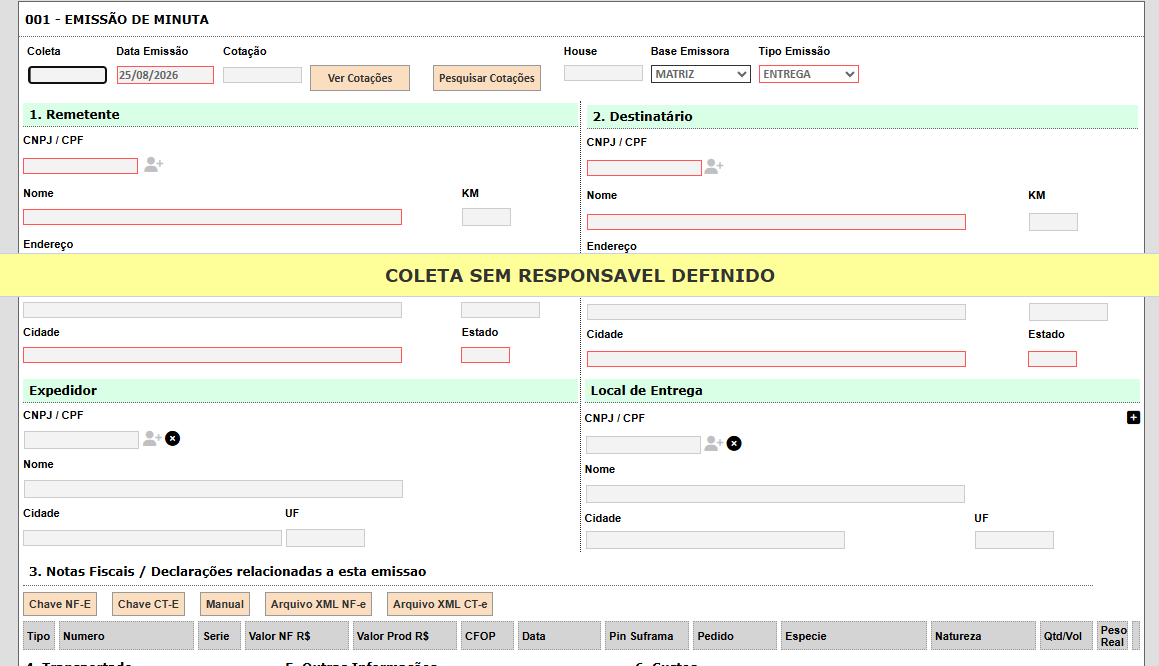Clear Expedidor with the black X icon
1159x666 pixels.
click(x=172, y=439)
